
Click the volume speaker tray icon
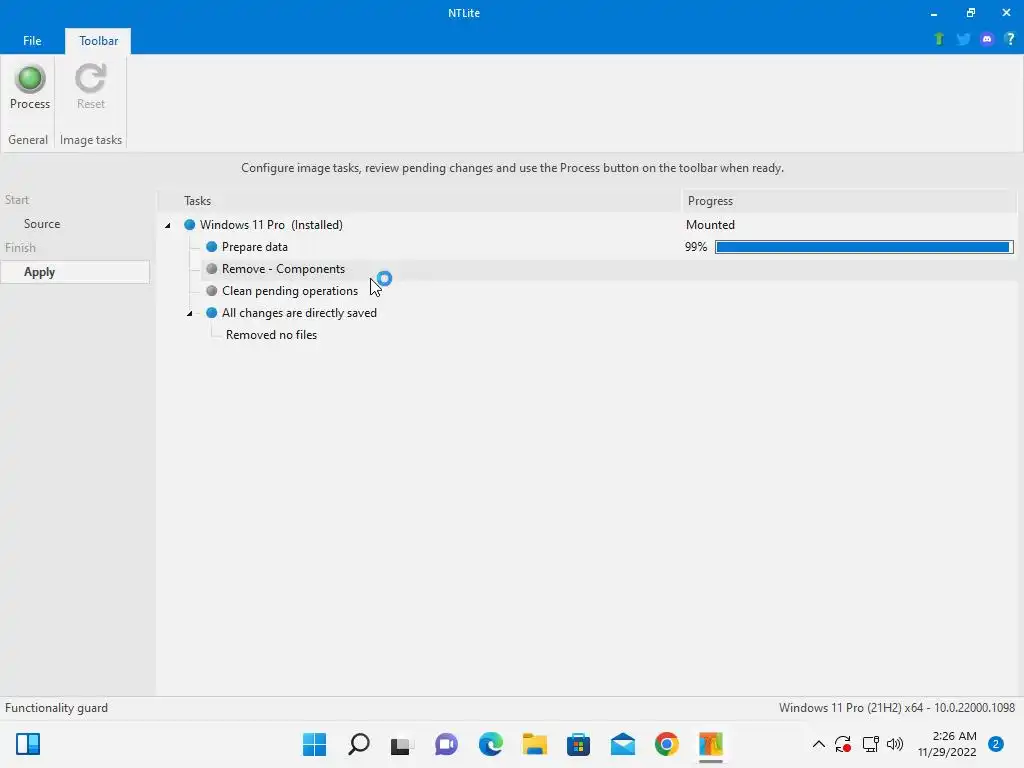pyautogui.click(x=895, y=744)
